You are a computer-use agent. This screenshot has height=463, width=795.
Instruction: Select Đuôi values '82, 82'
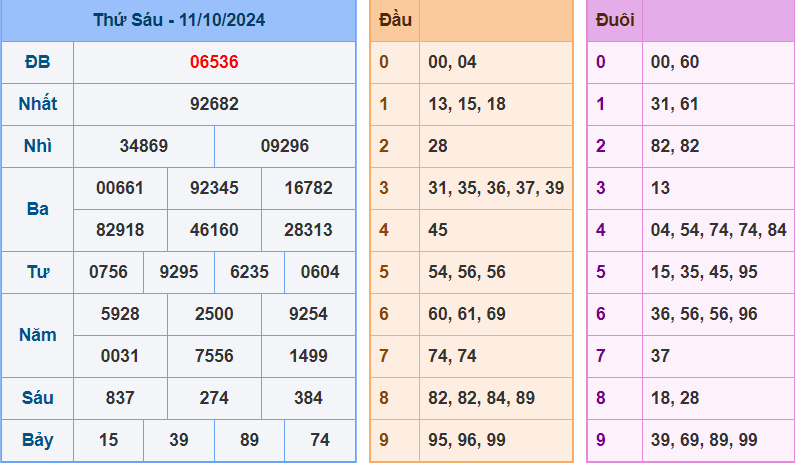tap(675, 146)
